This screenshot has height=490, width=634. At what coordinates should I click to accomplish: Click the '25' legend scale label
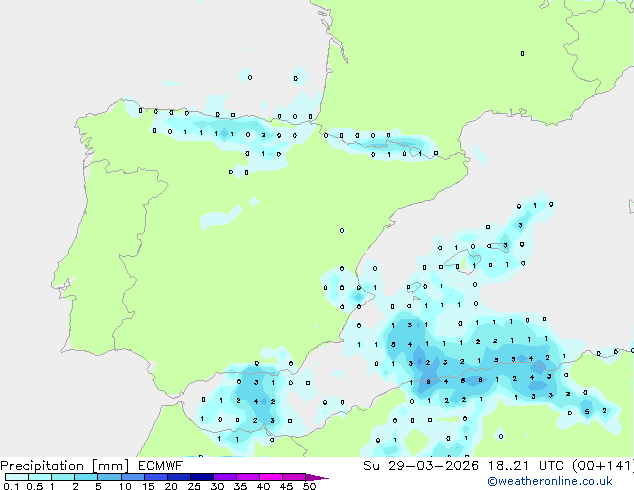point(194,486)
